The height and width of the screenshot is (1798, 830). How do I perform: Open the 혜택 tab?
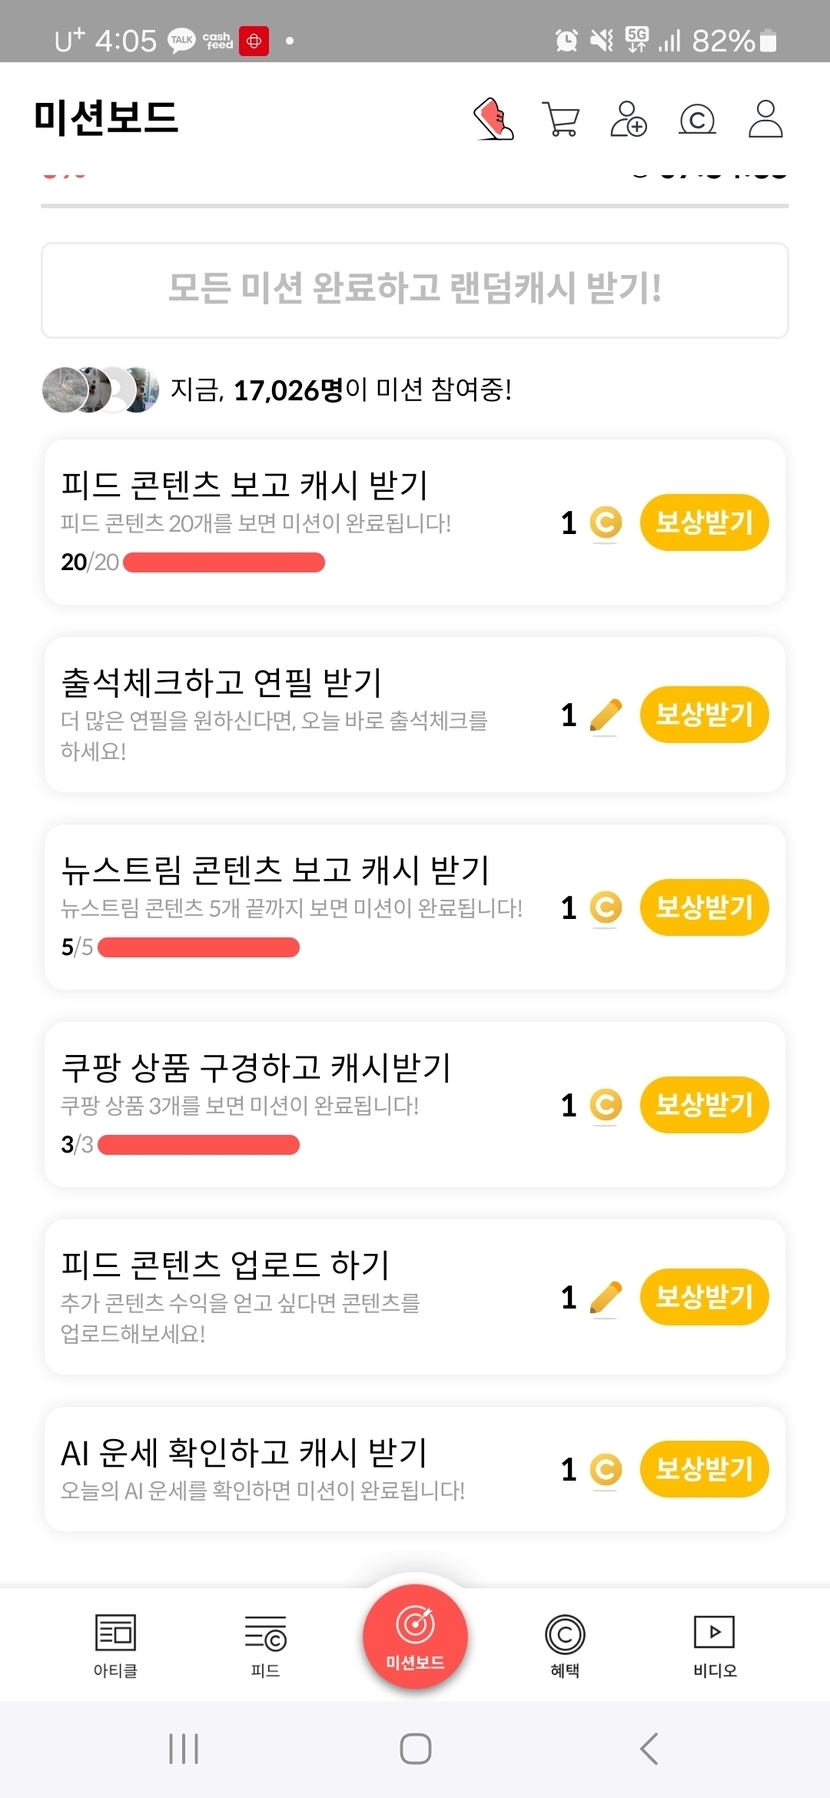pyautogui.click(x=565, y=1645)
